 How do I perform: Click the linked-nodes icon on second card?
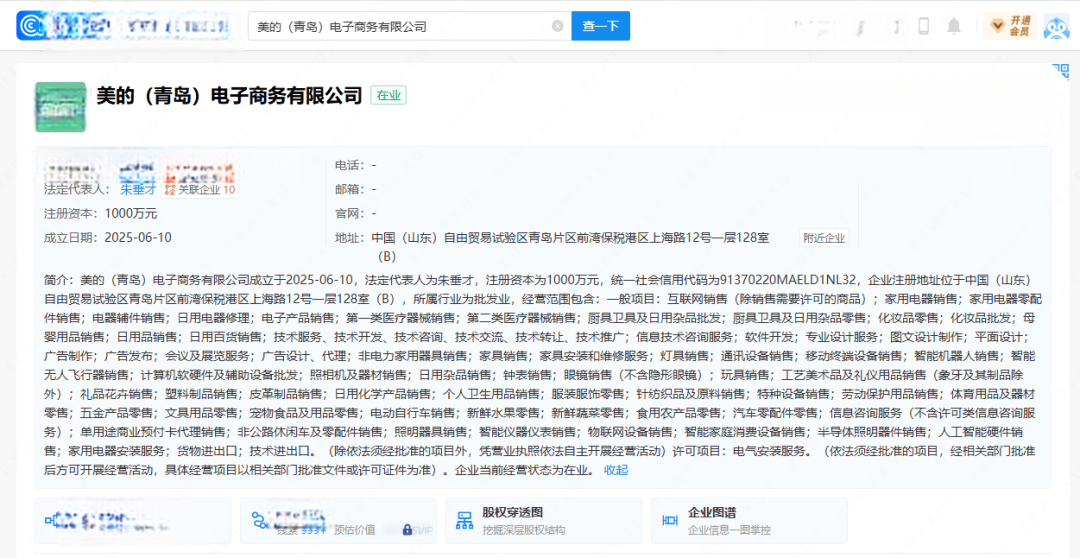[259, 521]
